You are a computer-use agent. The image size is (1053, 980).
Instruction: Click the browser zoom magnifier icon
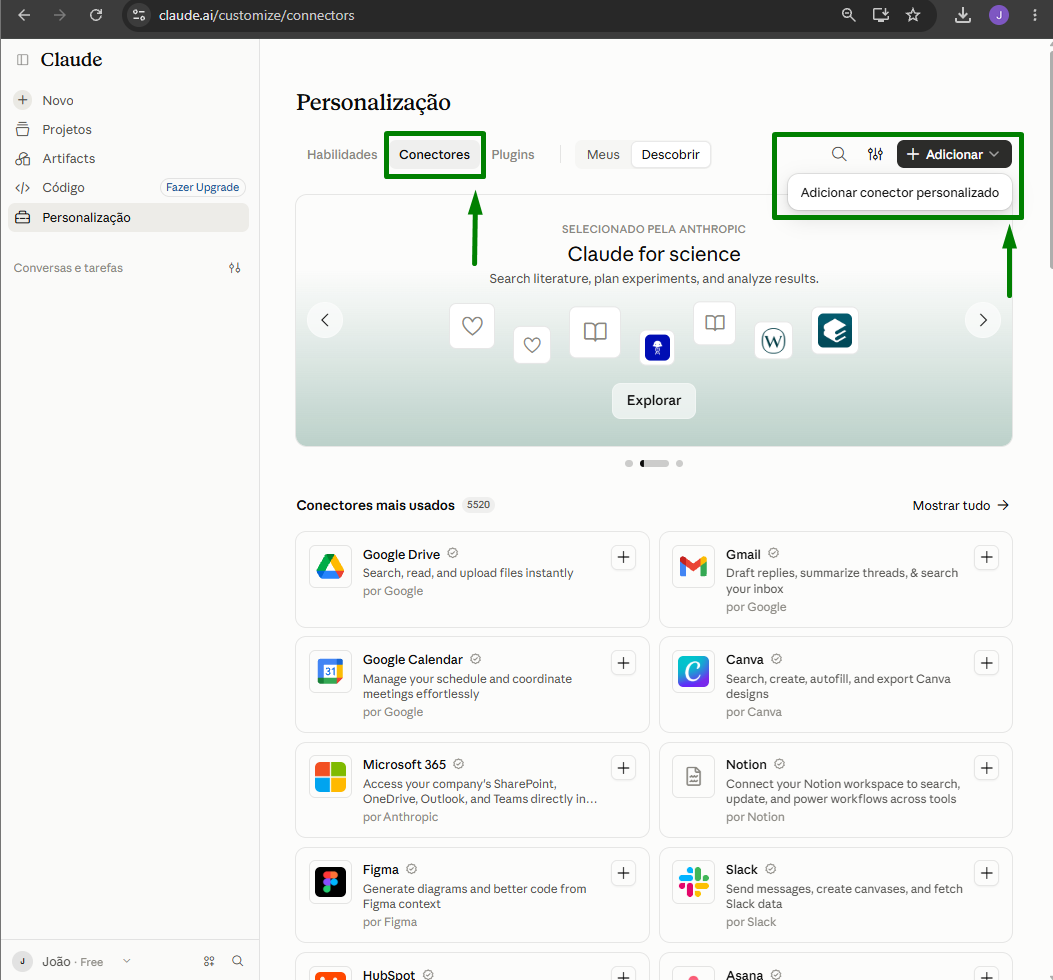pyautogui.click(x=848, y=15)
